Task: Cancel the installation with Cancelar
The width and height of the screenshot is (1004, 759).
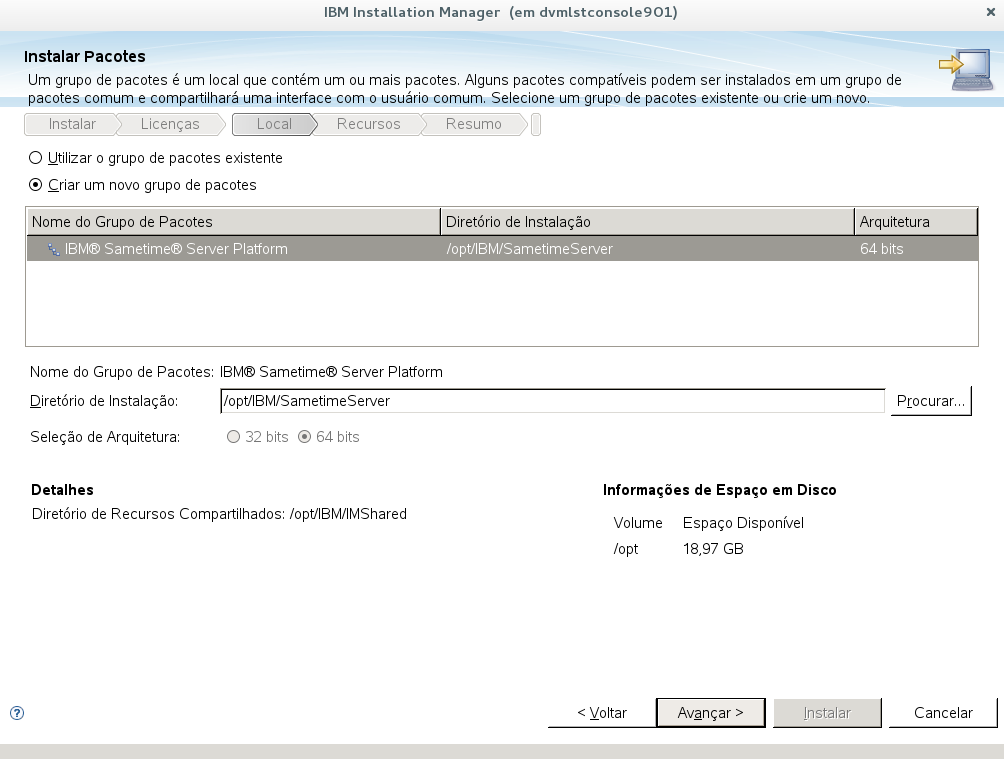Action: click(943, 713)
